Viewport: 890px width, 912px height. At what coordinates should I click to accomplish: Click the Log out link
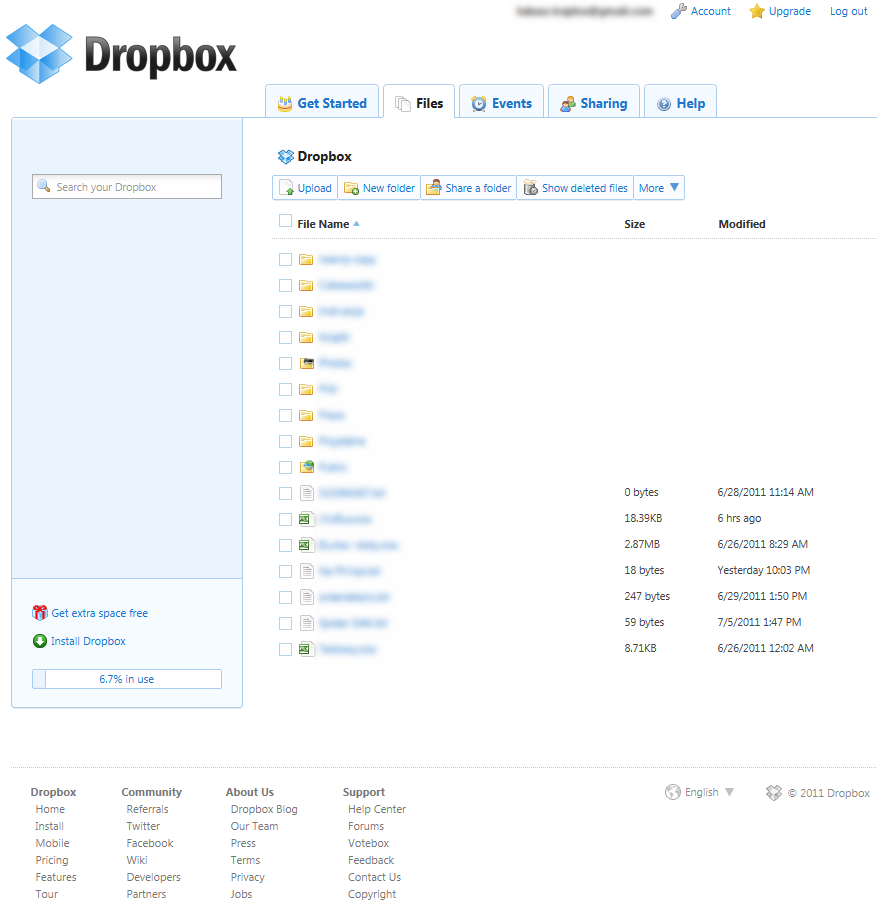848,11
